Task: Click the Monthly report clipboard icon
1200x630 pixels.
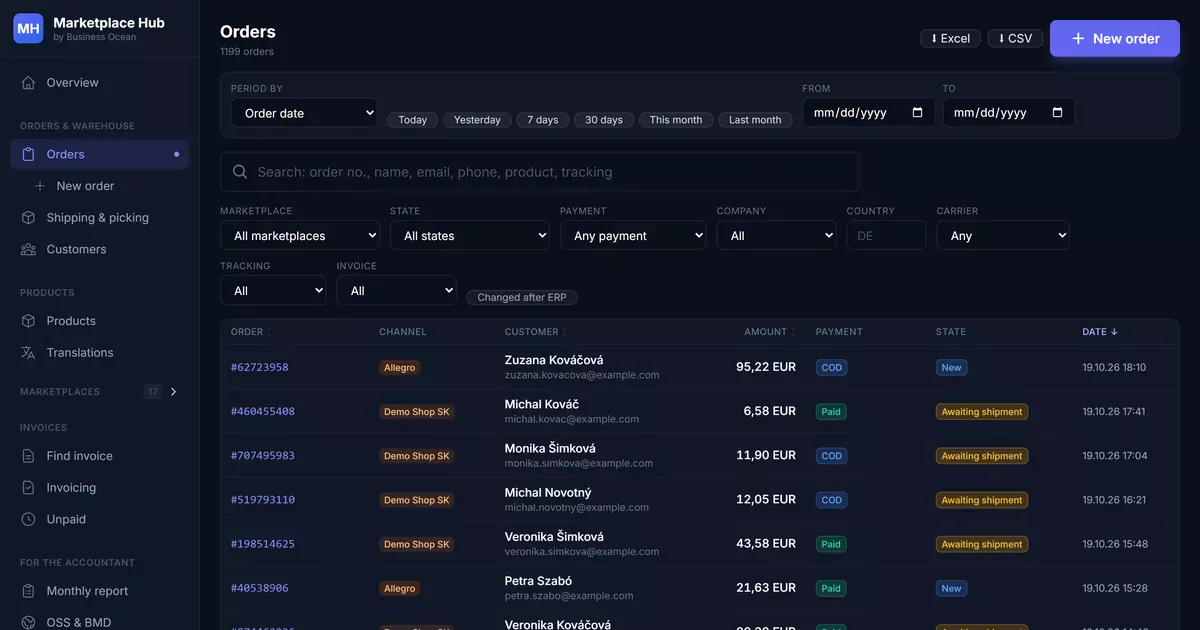Action: coord(28,591)
